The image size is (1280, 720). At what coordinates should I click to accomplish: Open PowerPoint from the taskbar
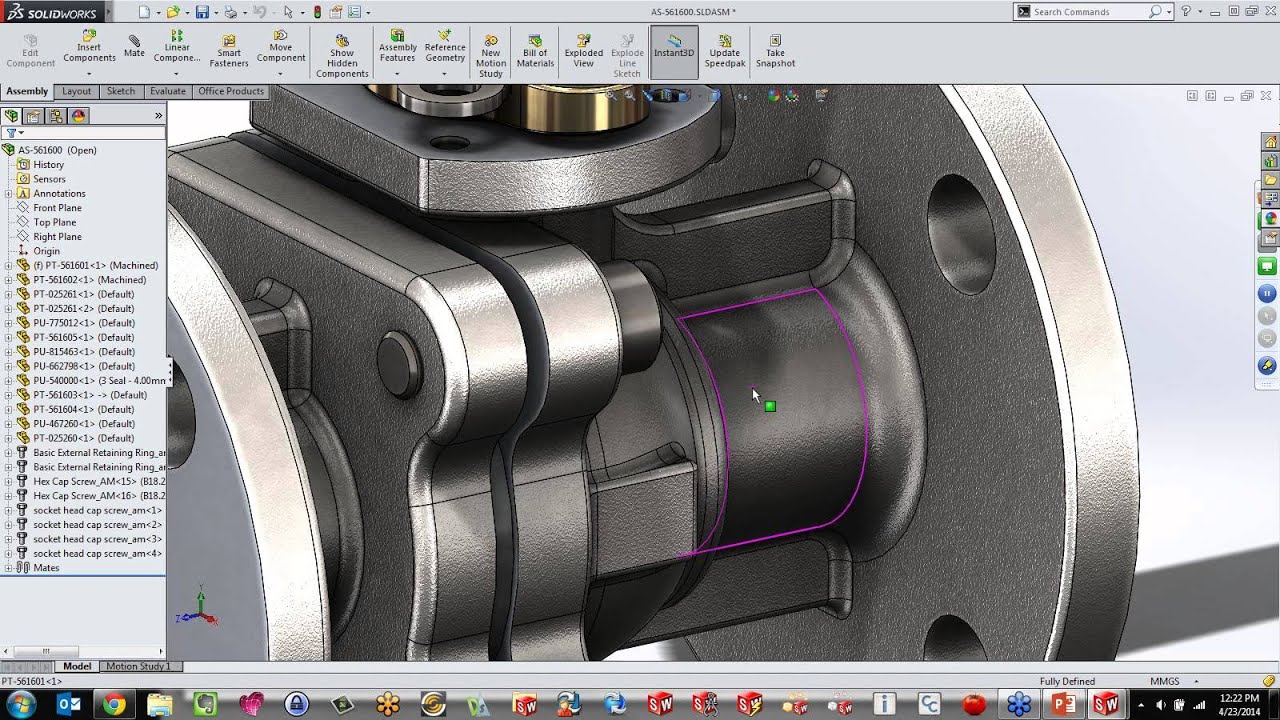tap(1063, 705)
